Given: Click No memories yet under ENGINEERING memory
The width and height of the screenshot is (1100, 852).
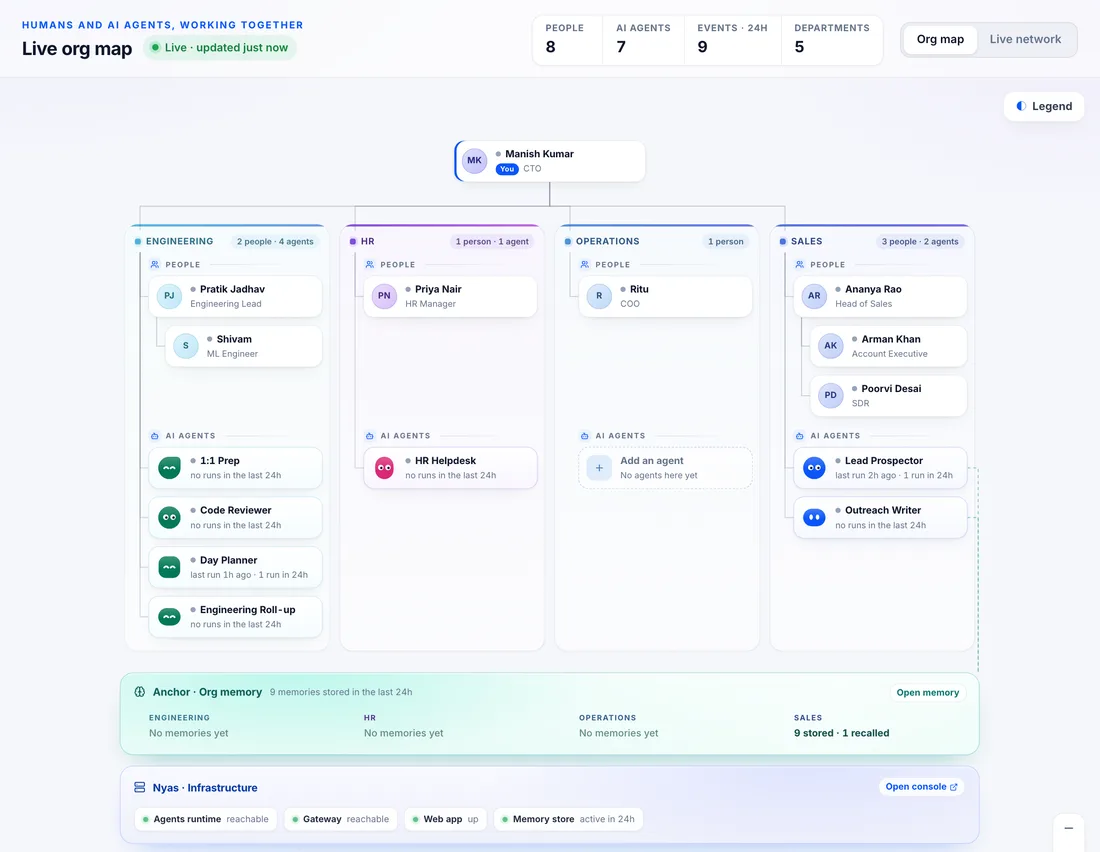Looking at the screenshot, I should click(x=189, y=733).
